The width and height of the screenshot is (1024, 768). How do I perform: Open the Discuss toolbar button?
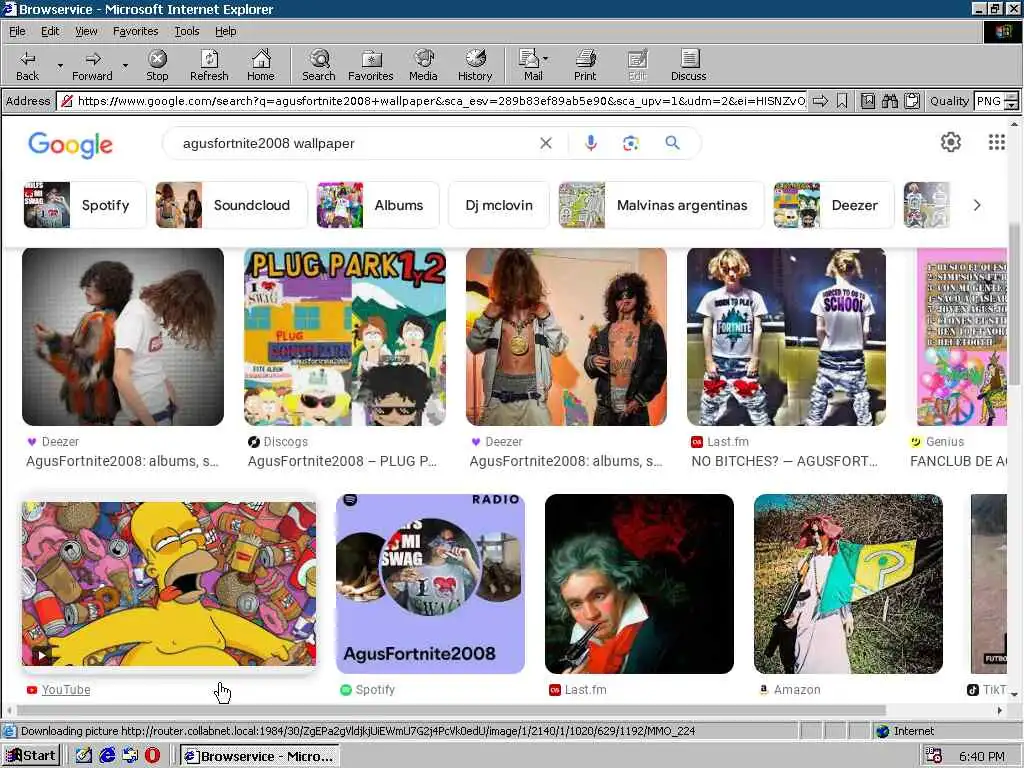(x=688, y=65)
